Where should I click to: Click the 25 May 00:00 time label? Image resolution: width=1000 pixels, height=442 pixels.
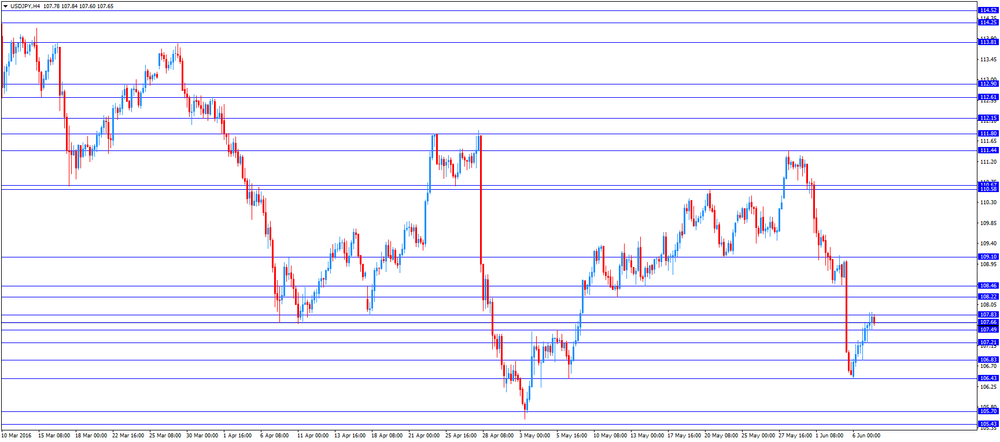pos(758,435)
